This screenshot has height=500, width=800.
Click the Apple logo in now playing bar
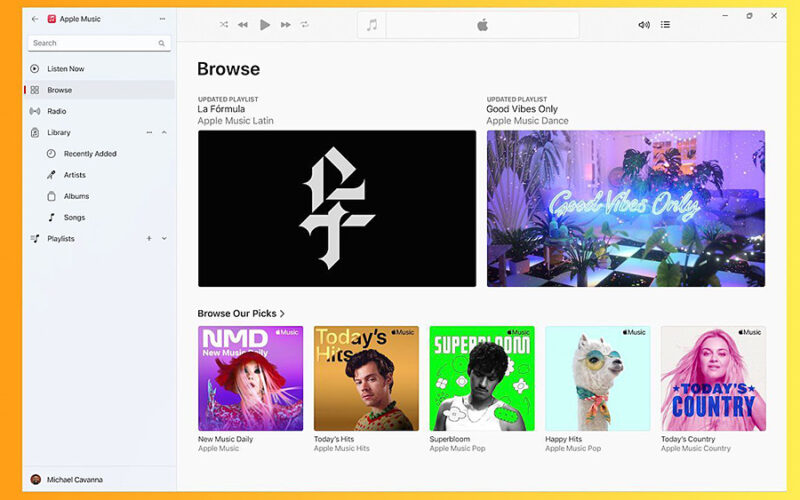(x=482, y=24)
